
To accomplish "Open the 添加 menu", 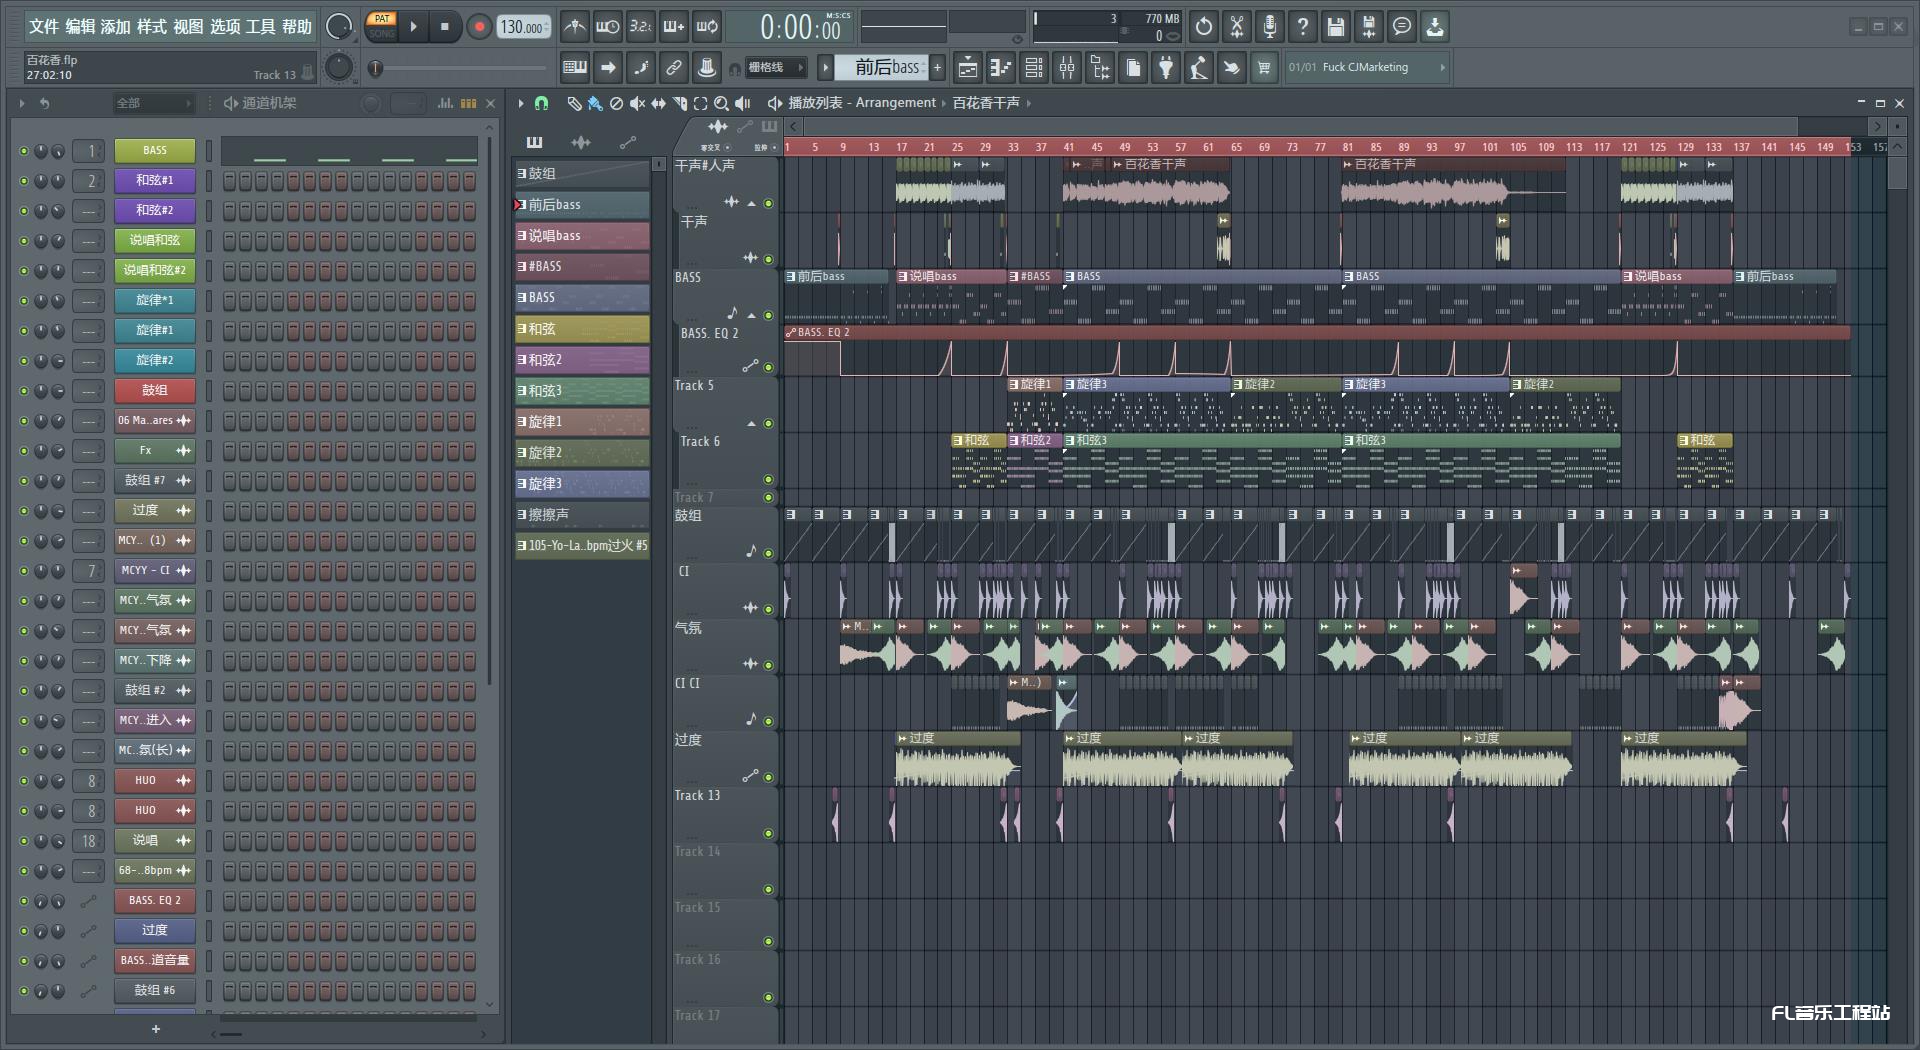I will pos(116,27).
